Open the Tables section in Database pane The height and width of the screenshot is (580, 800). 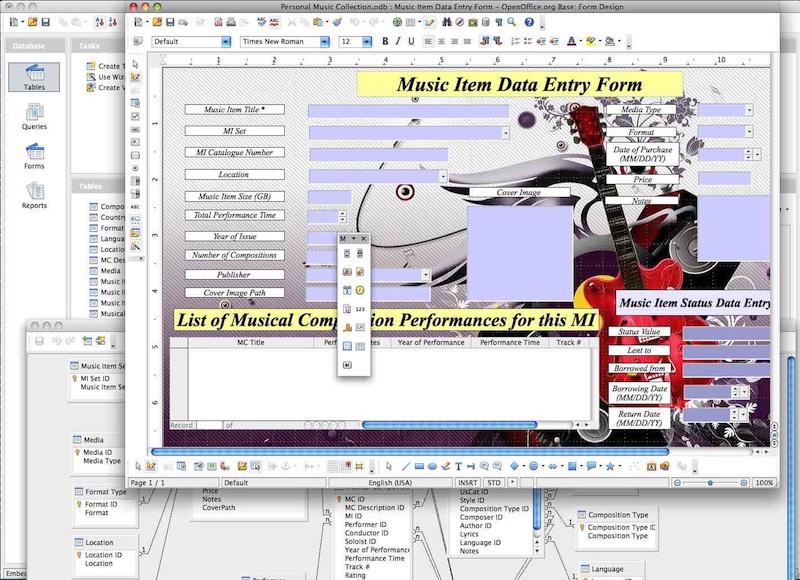[x=34, y=78]
